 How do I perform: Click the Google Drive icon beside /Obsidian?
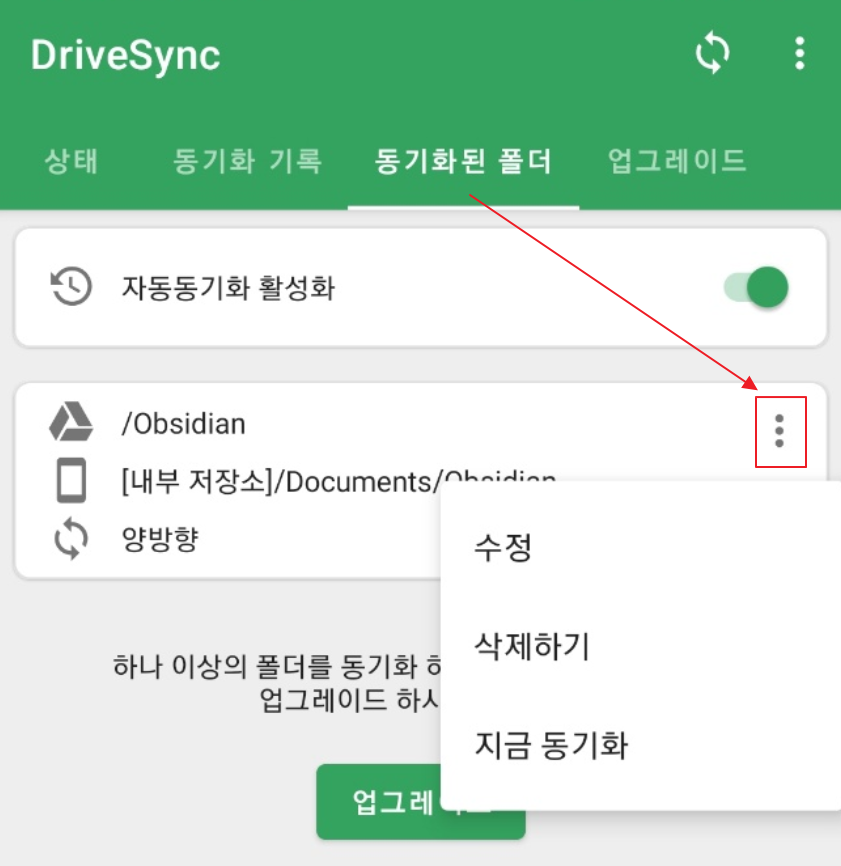point(71,422)
